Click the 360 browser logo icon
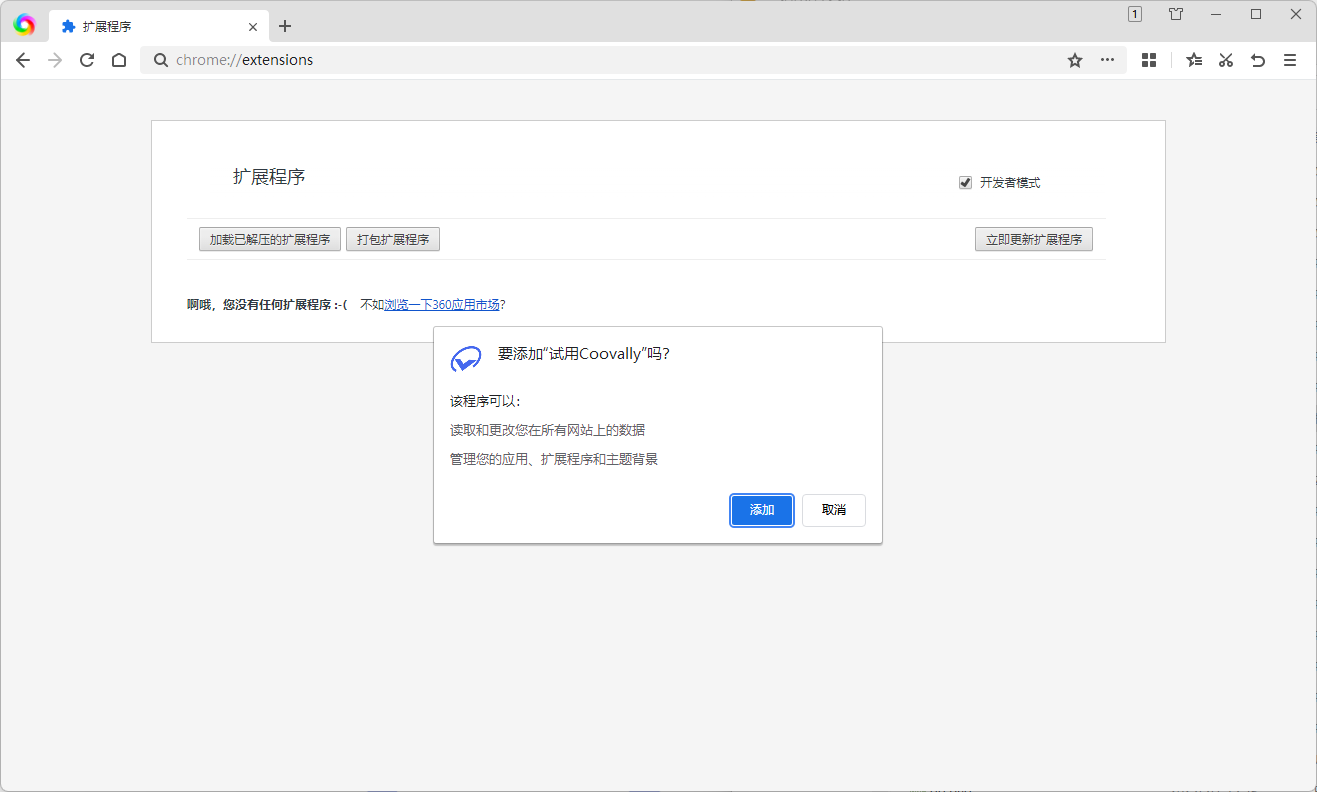Image resolution: width=1317 pixels, height=792 pixels. [x=24, y=25]
